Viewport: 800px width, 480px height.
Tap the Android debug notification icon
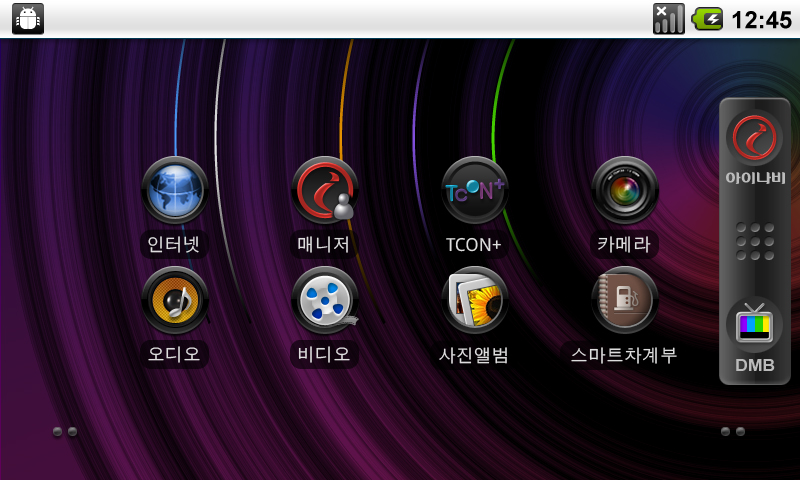[28, 19]
